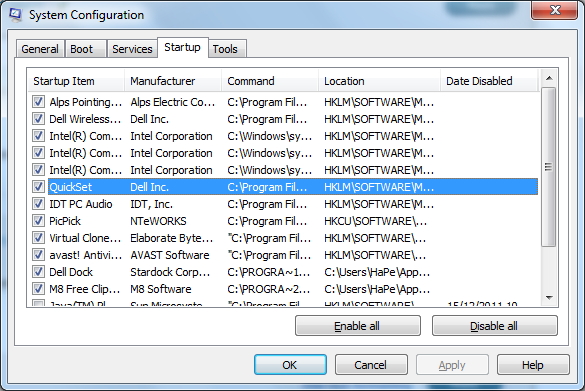Uncheck M8 Free Clipboard startup item
This screenshot has height=391, width=585.
38,288
